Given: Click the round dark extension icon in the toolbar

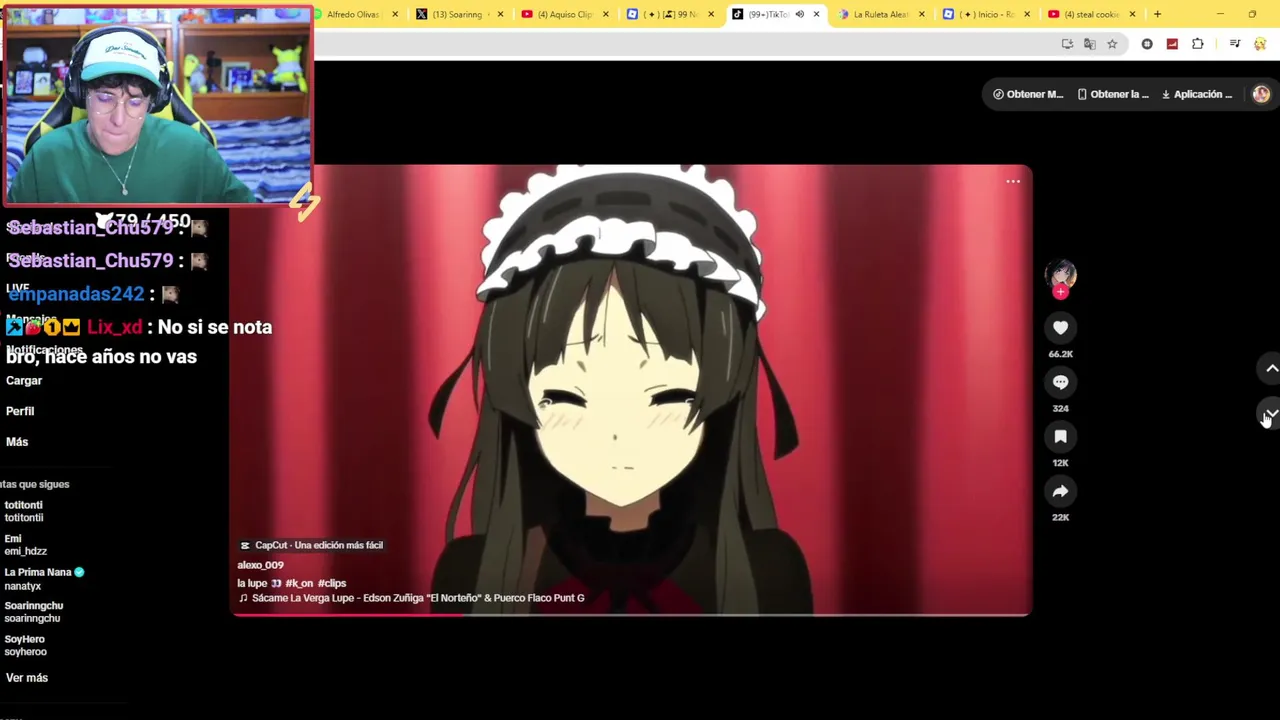Looking at the screenshot, I should point(1147,44).
